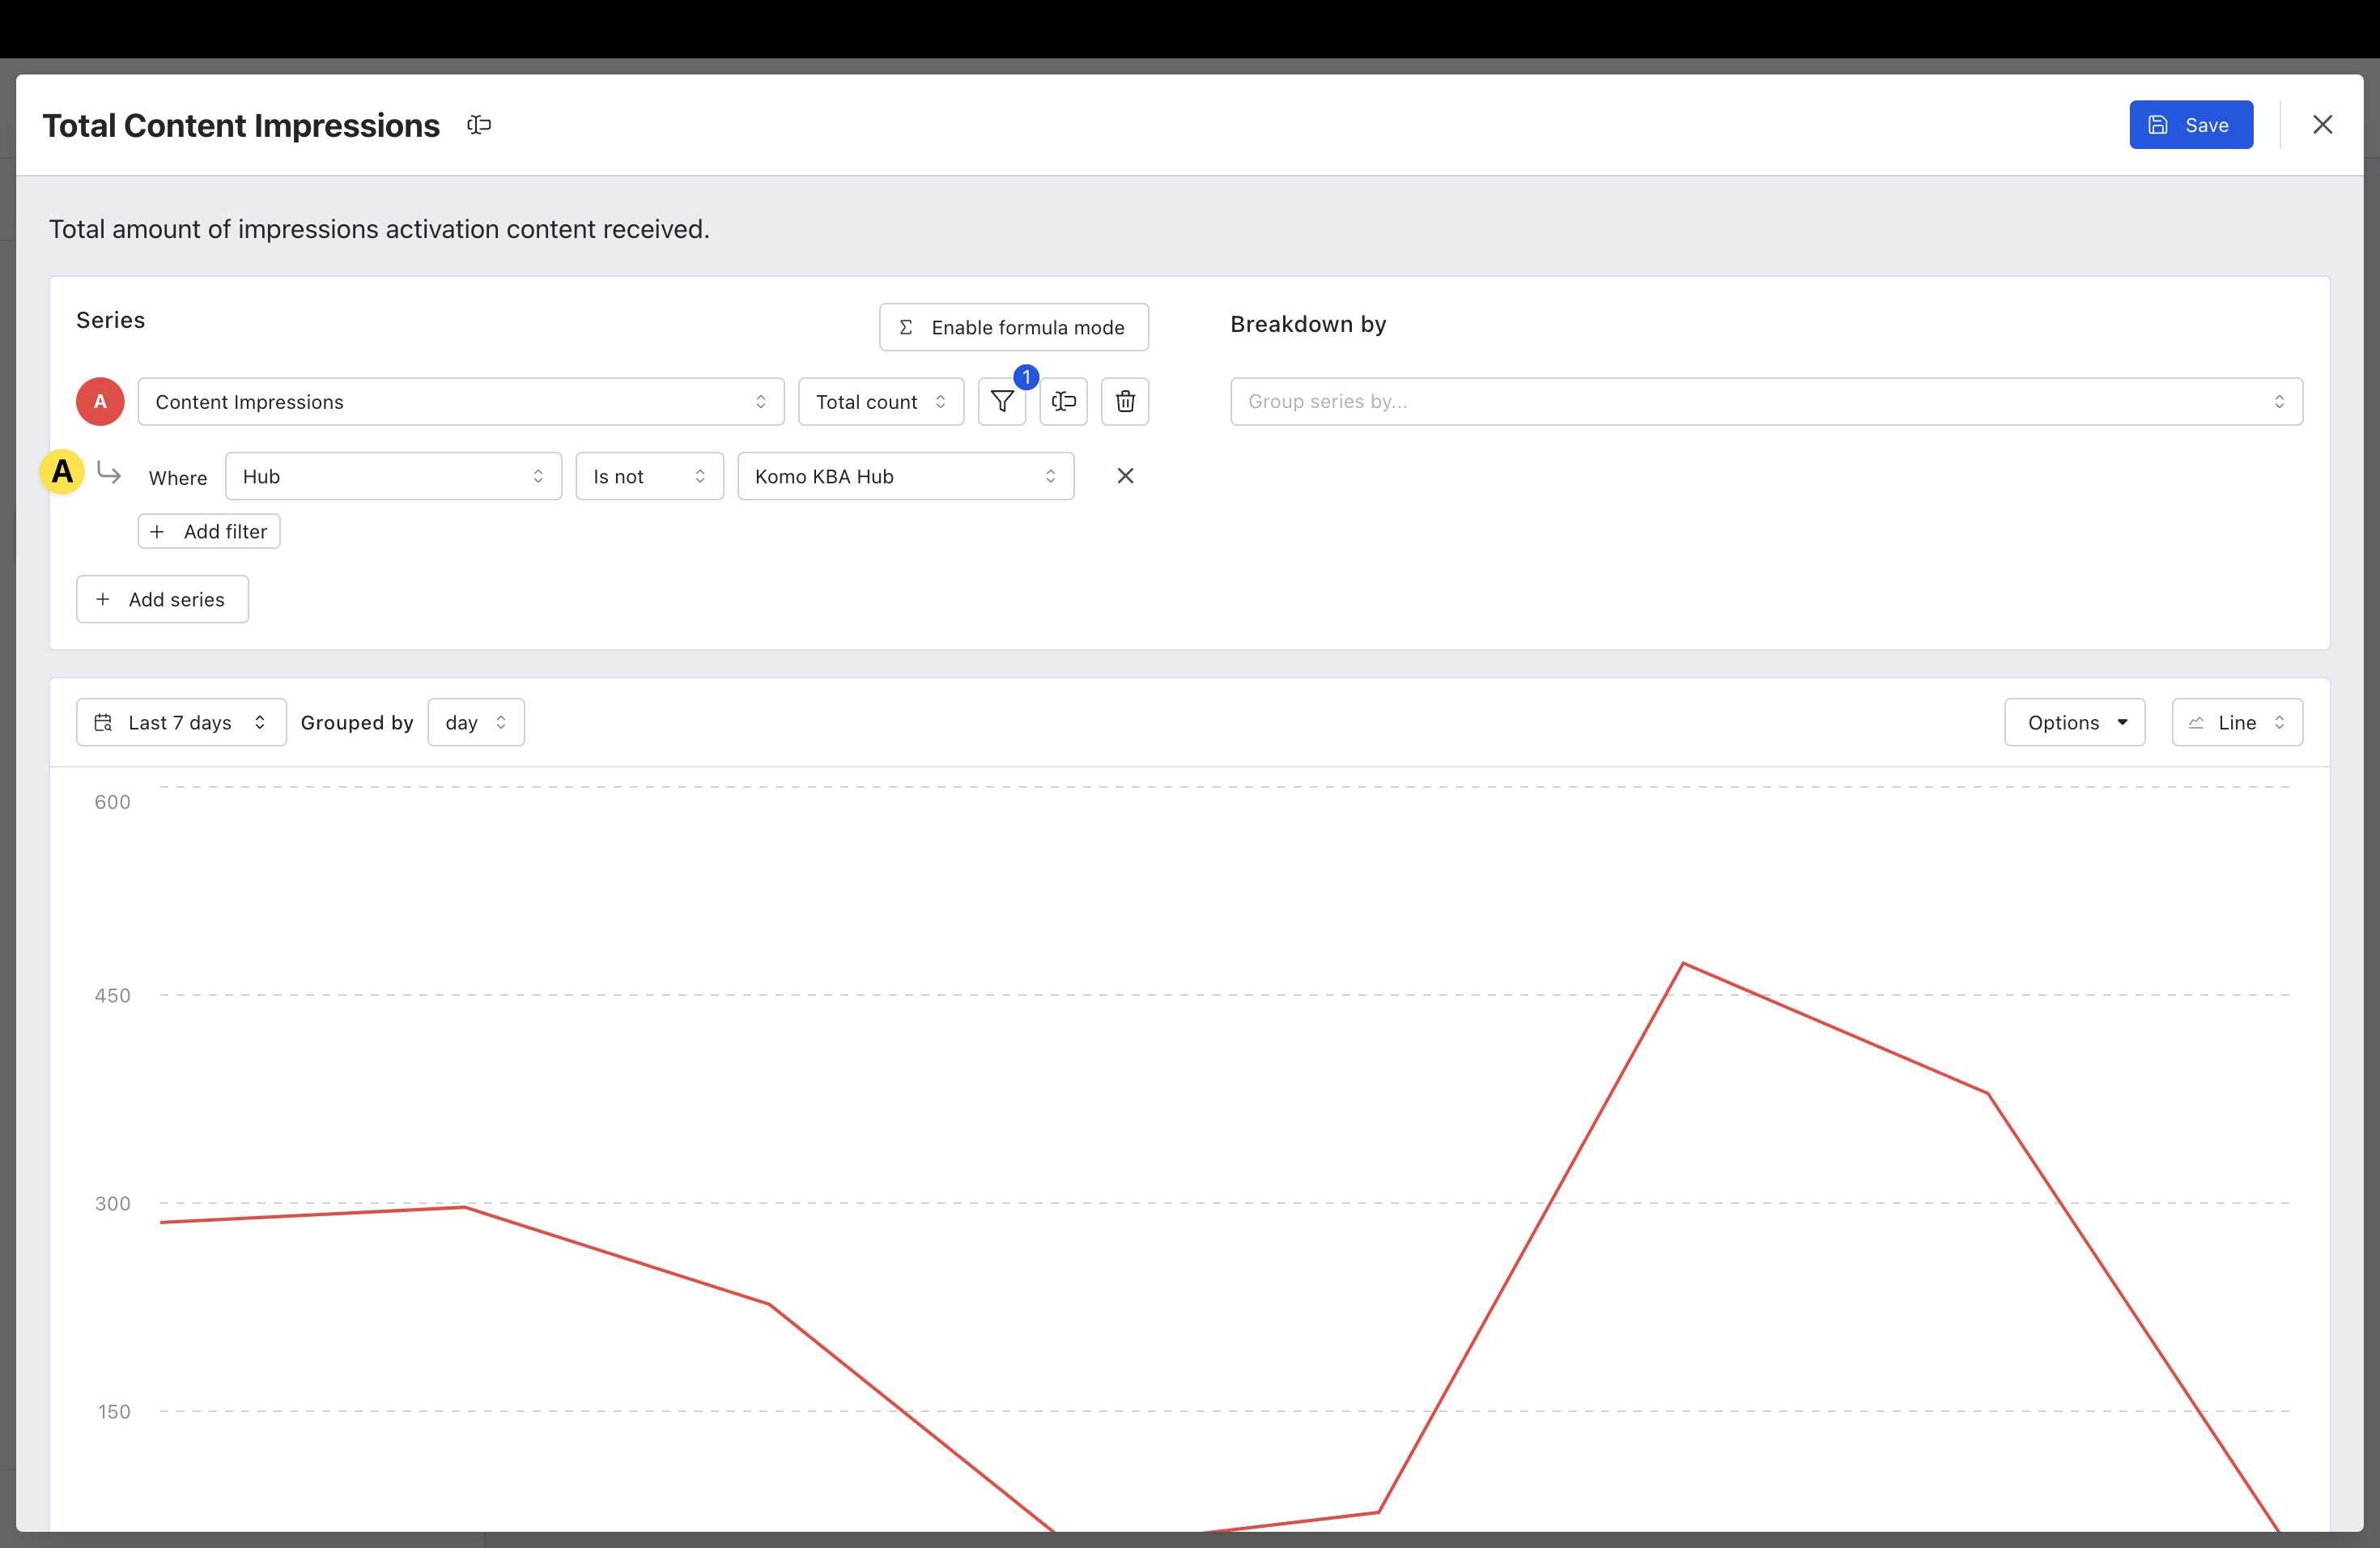Click the Add filter button

[x=209, y=532]
